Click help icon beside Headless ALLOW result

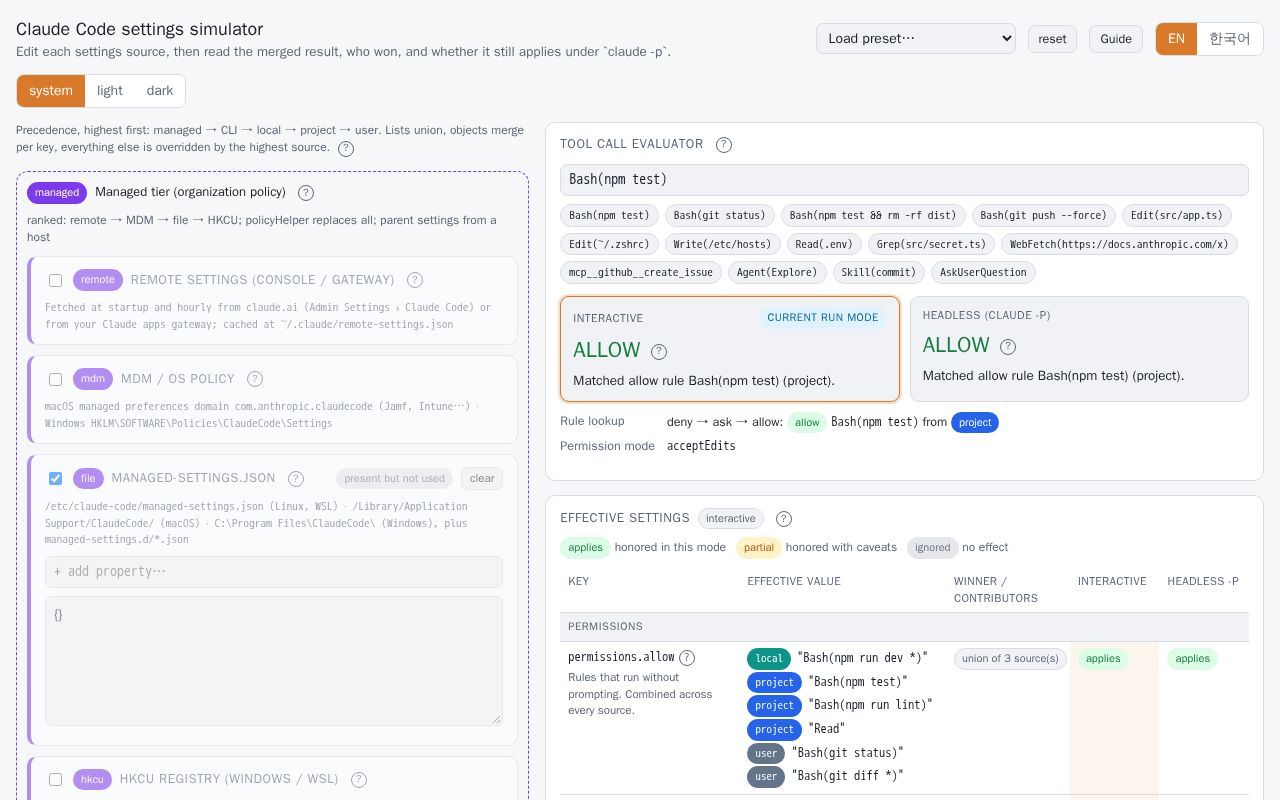click(1008, 346)
